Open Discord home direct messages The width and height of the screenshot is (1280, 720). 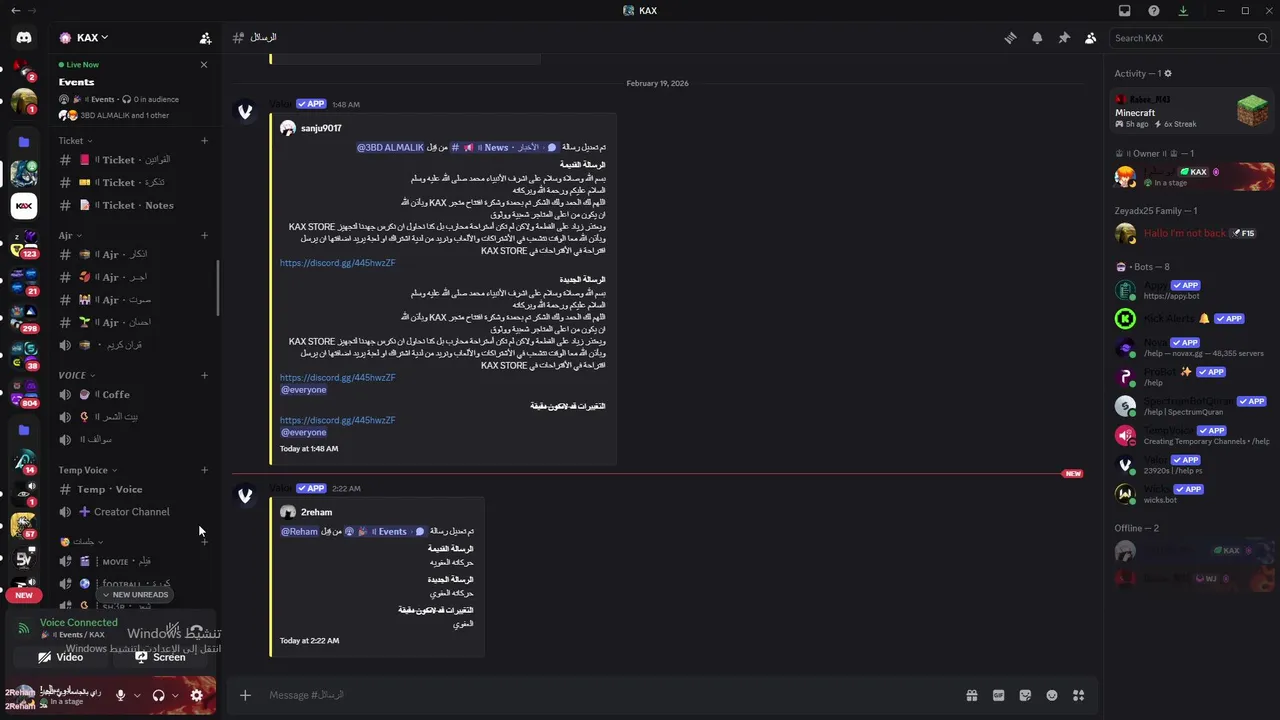[x=24, y=38]
